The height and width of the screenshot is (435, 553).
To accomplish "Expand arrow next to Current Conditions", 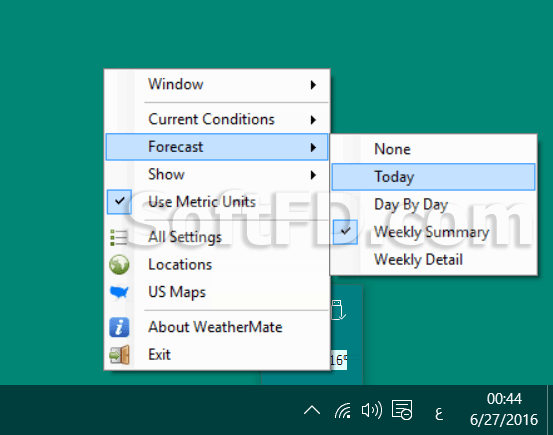I will click(x=313, y=120).
